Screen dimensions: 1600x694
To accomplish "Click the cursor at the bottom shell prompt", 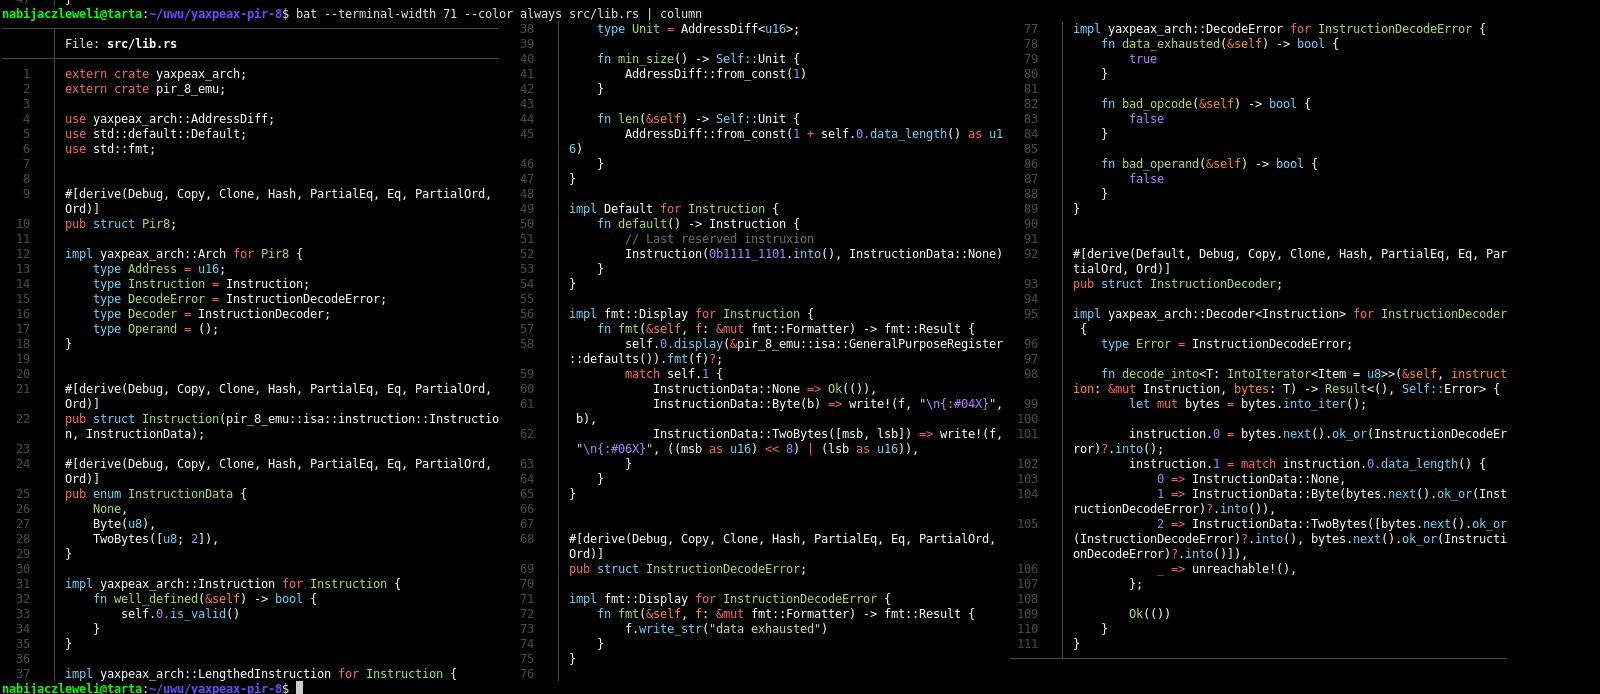I will [299, 688].
